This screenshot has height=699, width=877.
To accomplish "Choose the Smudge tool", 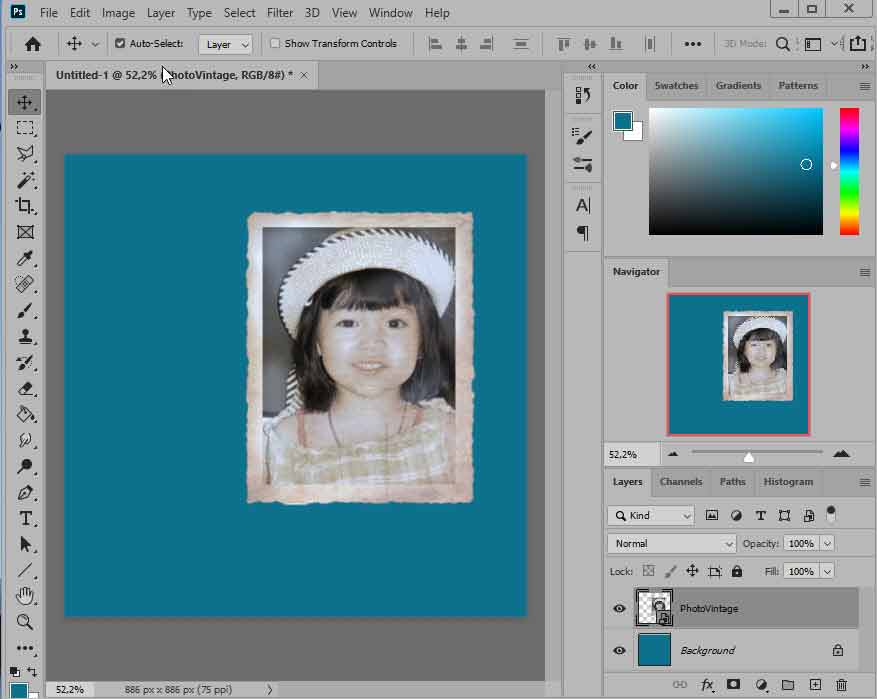I will tap(25, 440).
